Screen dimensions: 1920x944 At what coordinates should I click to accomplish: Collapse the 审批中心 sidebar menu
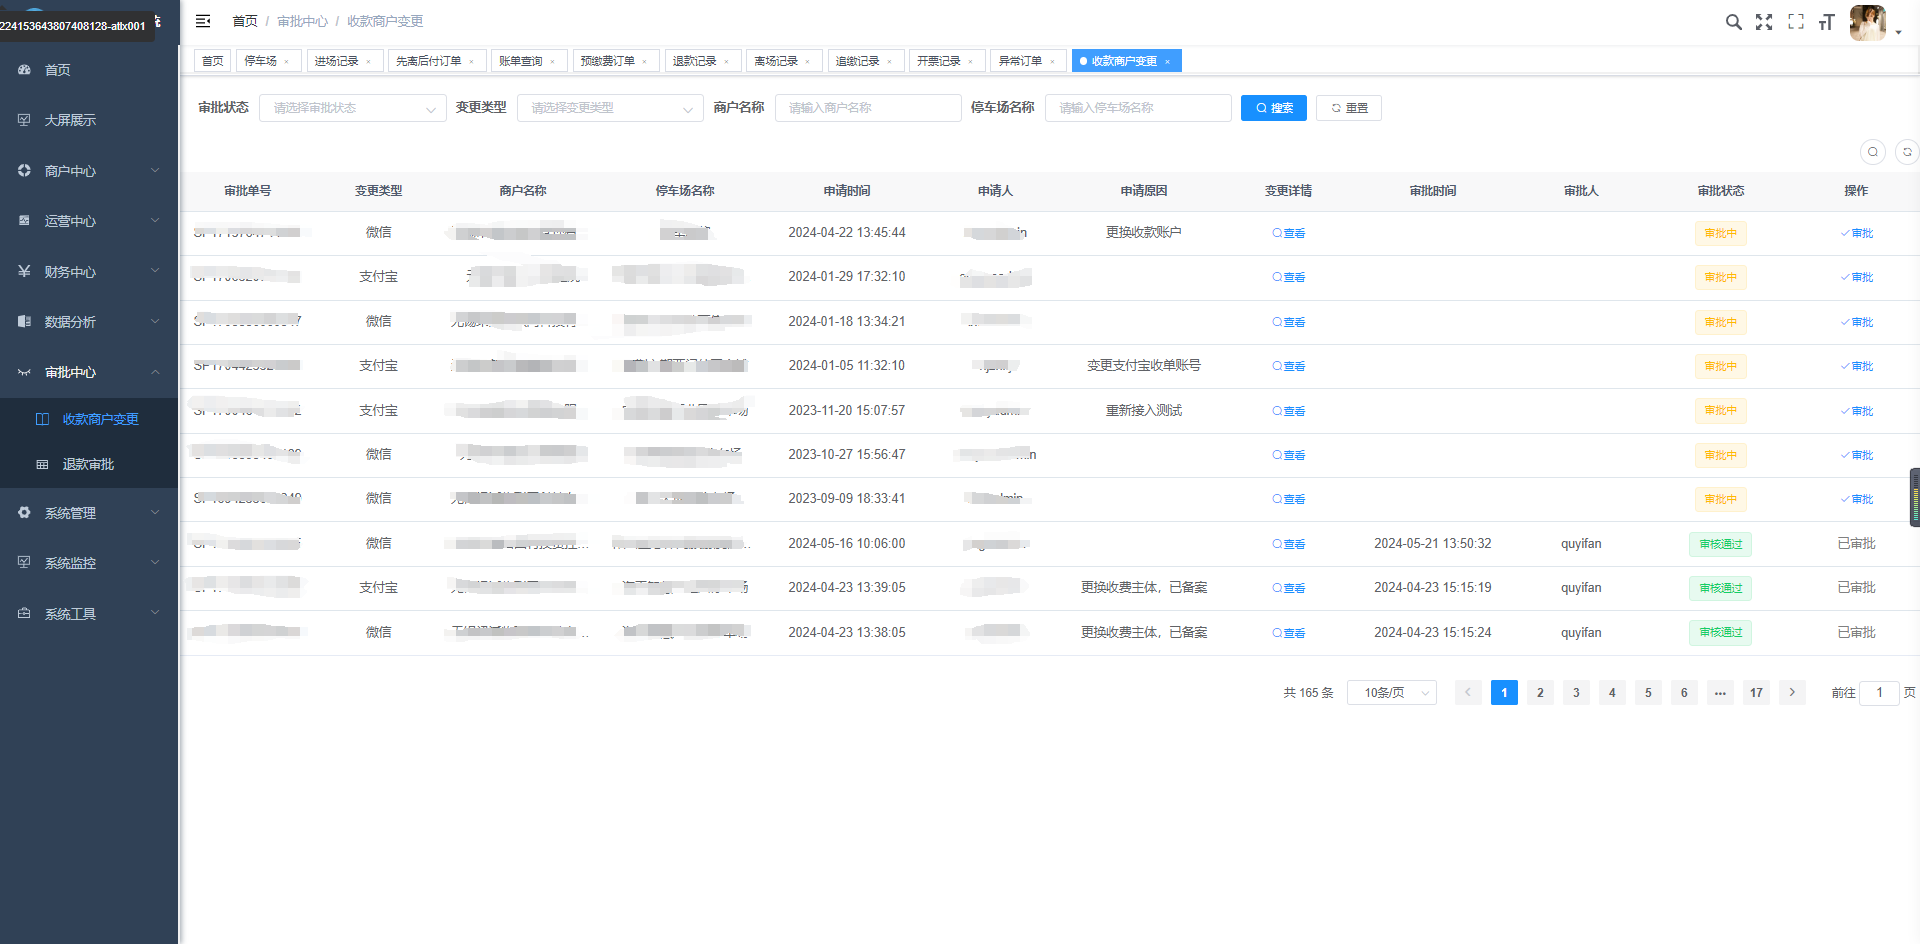point(89,372)
